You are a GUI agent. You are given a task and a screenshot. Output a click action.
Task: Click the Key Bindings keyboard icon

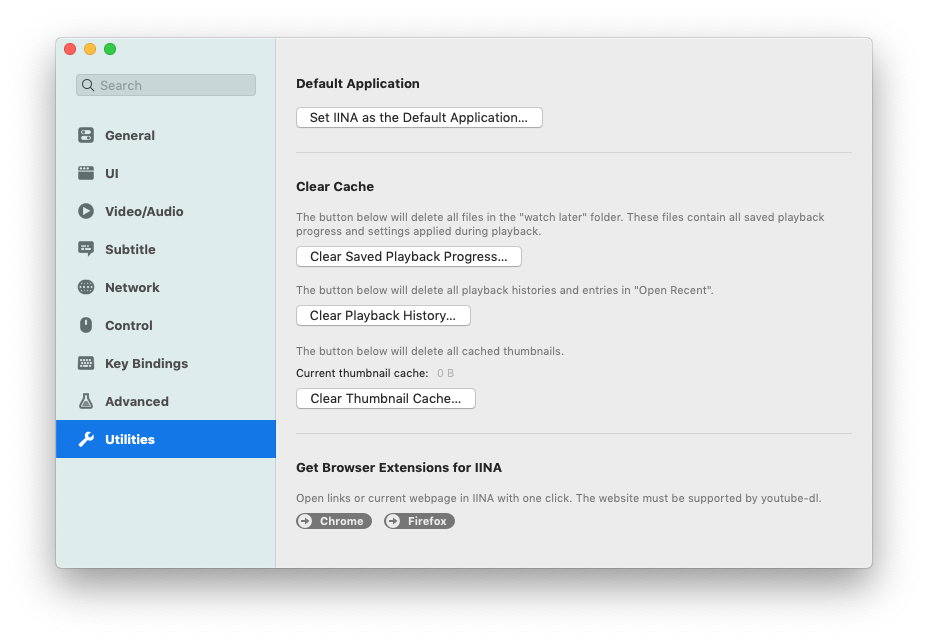(x=86, y=363)
